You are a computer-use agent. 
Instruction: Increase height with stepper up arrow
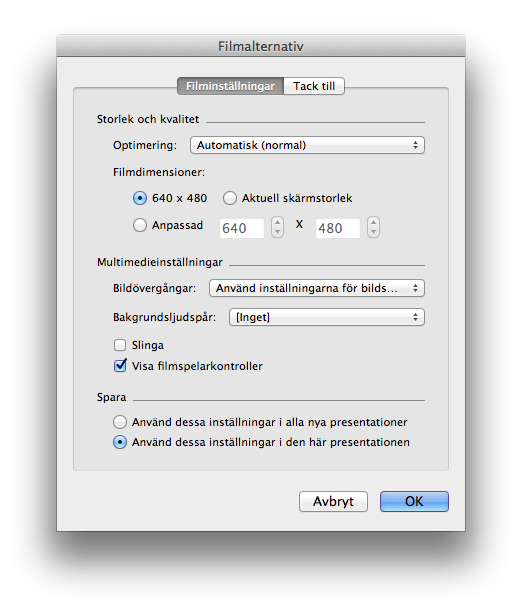[x=373, y=222]
